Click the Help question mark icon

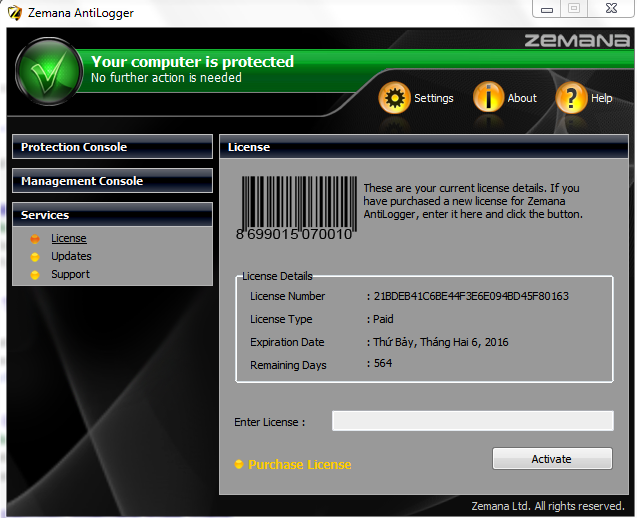[x=571, y=98]
